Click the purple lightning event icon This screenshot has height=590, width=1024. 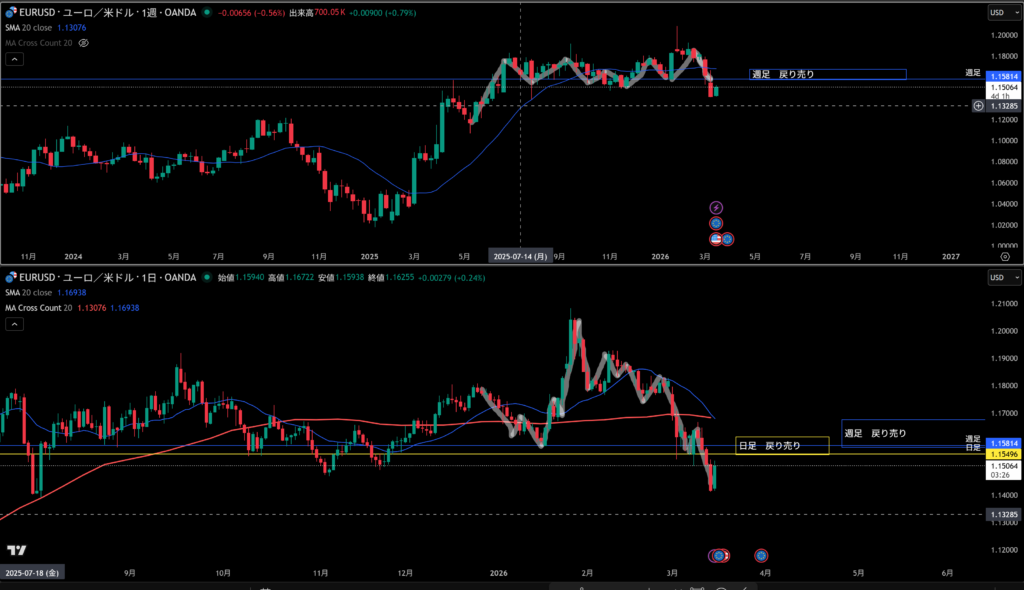[716, 208]
